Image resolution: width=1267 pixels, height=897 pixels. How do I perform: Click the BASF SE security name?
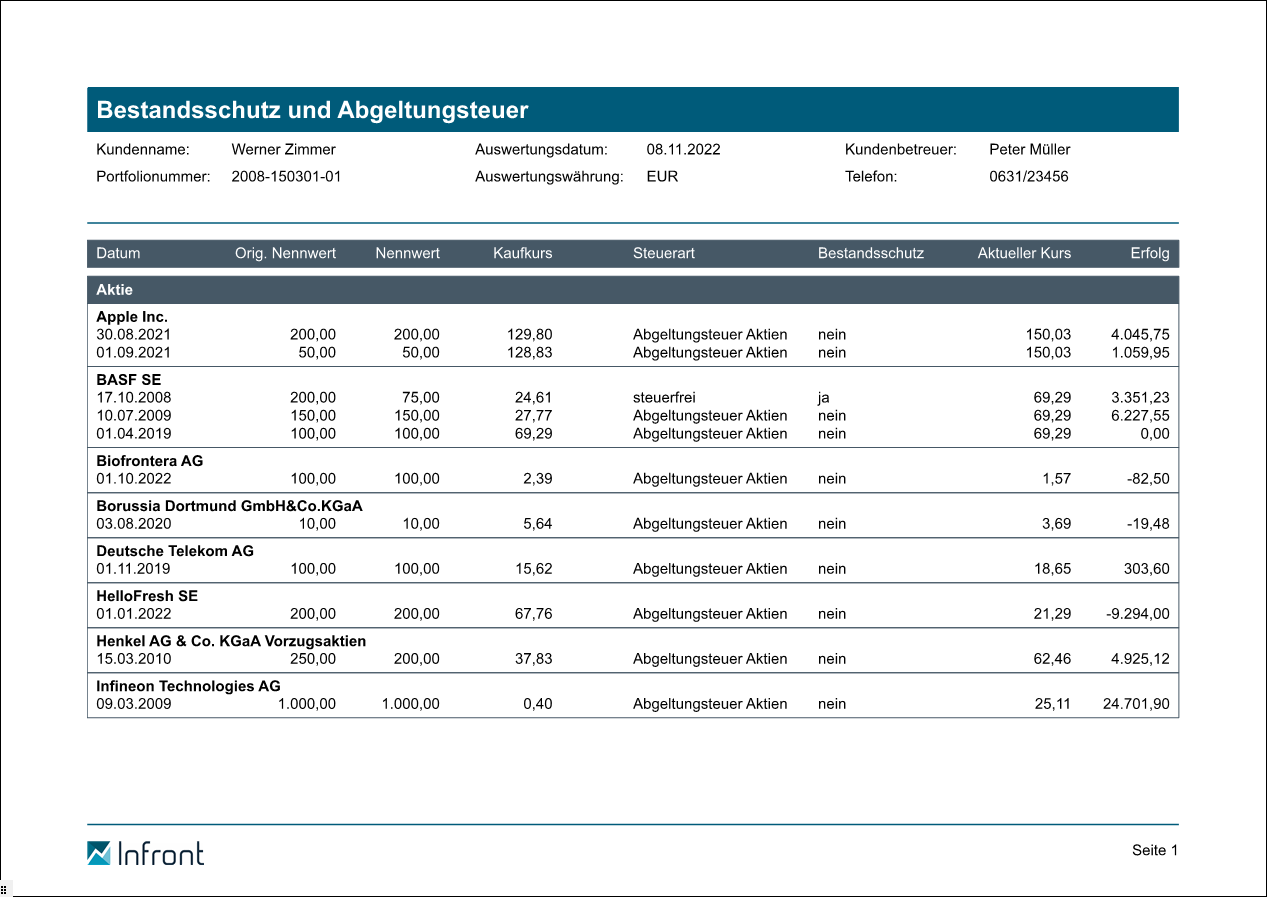tap(128, 380)
